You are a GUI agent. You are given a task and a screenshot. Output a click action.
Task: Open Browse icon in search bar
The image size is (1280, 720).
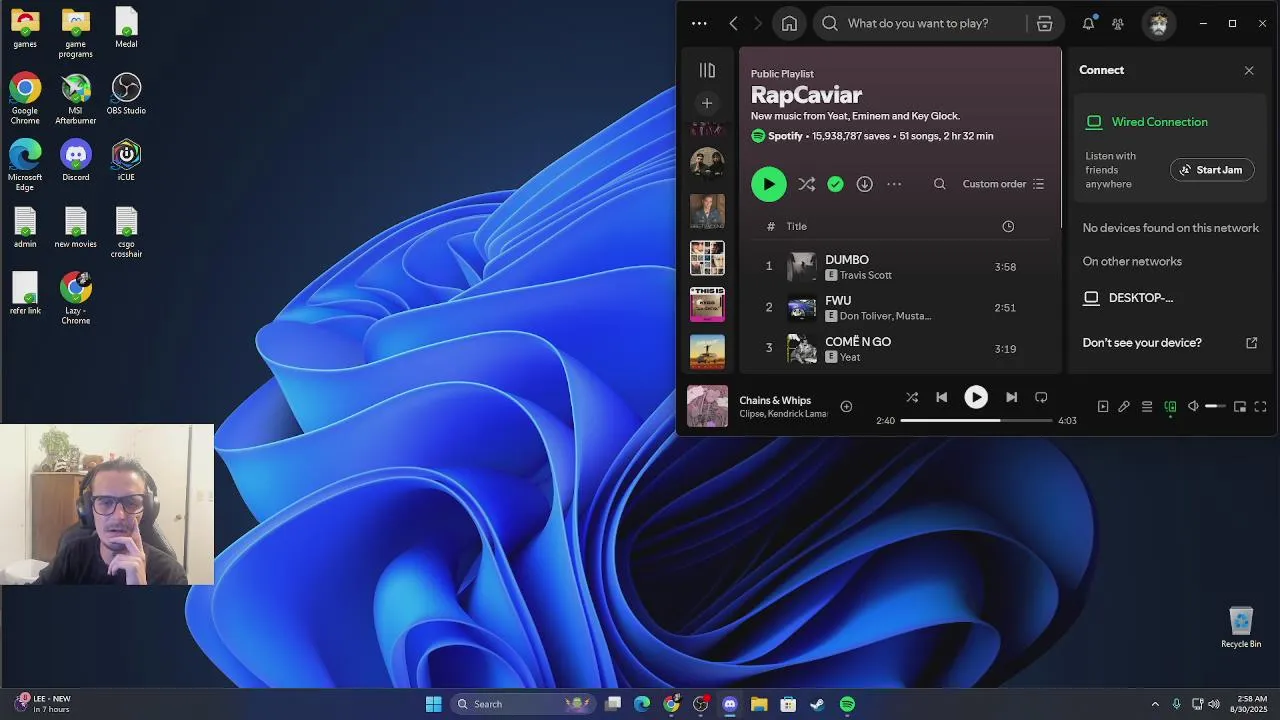(1044, 23)
